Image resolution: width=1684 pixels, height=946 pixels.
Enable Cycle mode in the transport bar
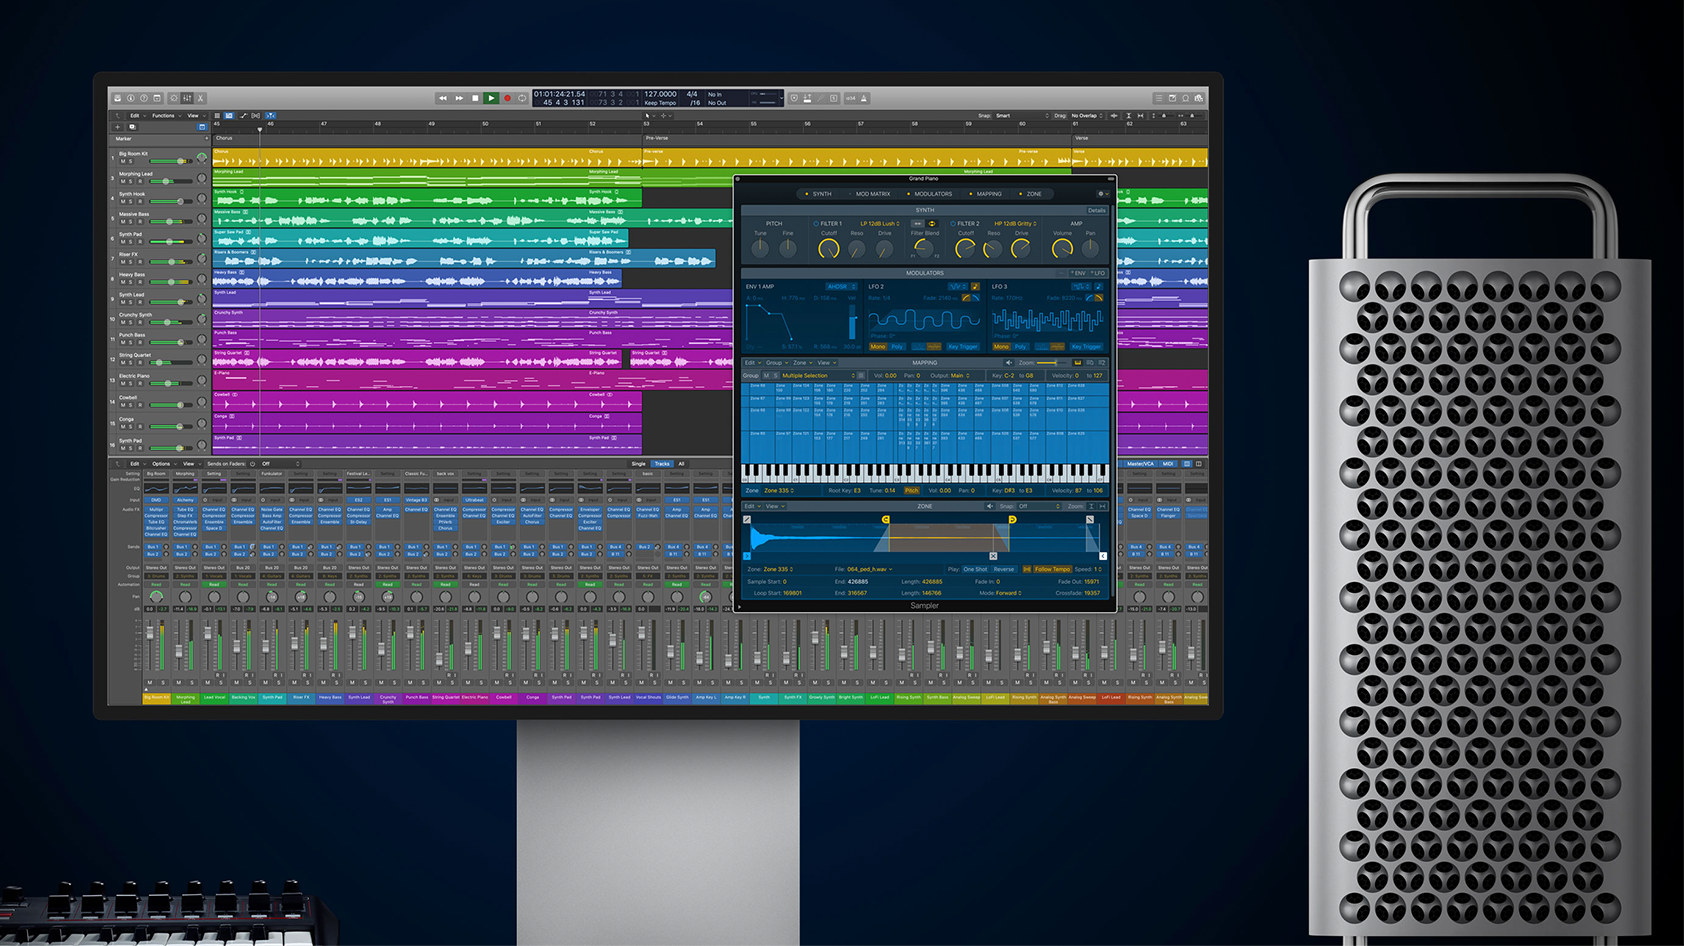click(523, 97)
